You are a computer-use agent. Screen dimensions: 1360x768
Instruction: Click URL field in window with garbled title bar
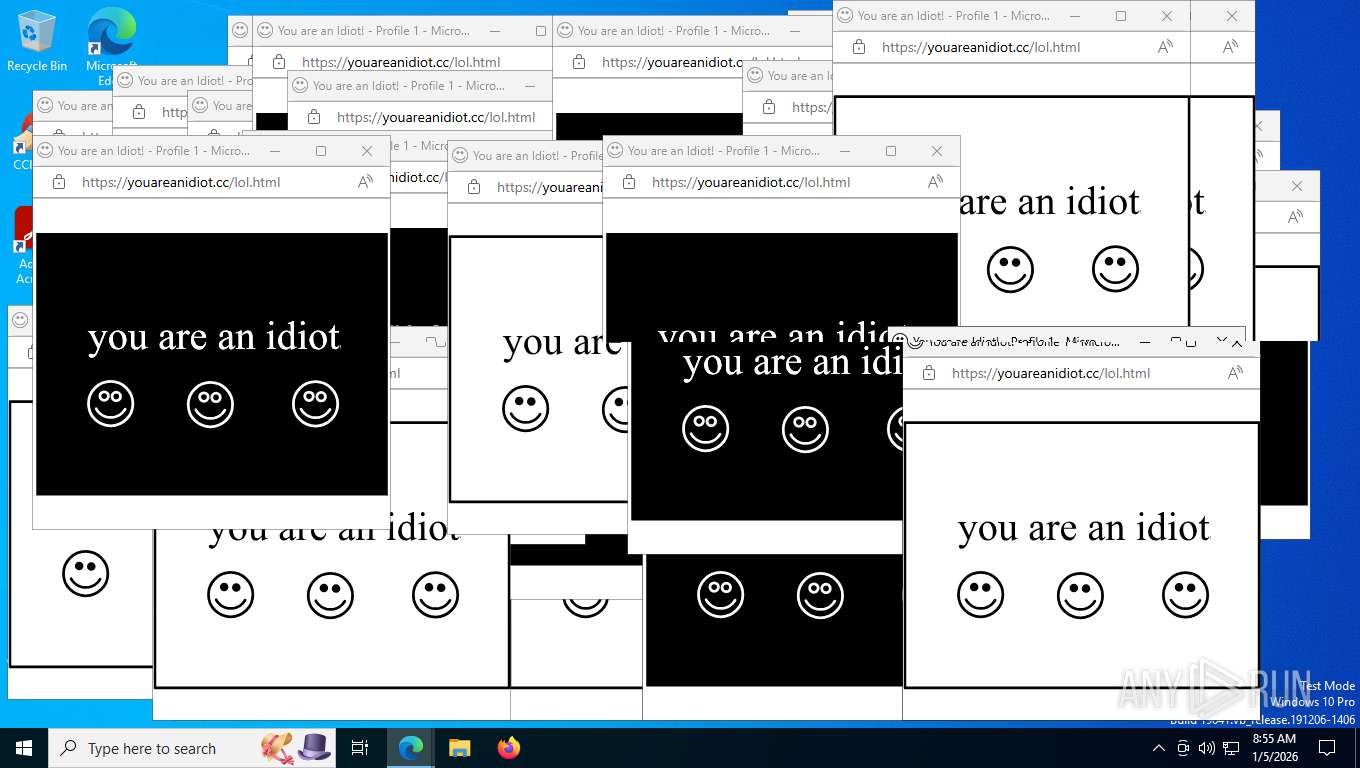click(x=1051, y=373)
